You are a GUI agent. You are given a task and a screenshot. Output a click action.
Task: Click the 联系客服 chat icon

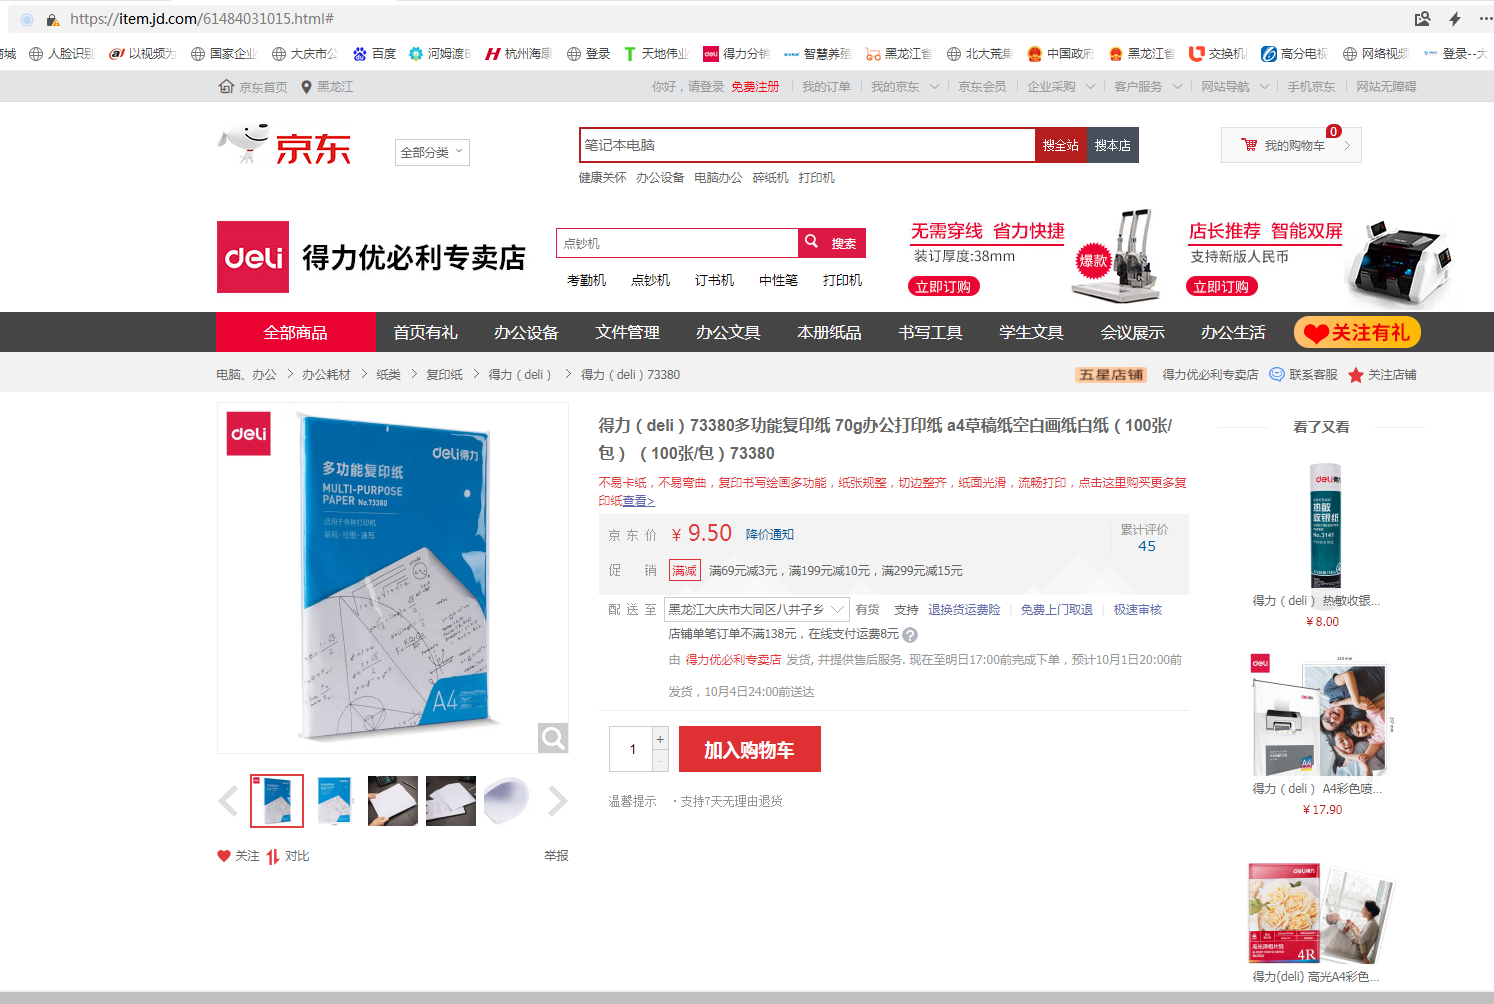tap(1277, 375)
